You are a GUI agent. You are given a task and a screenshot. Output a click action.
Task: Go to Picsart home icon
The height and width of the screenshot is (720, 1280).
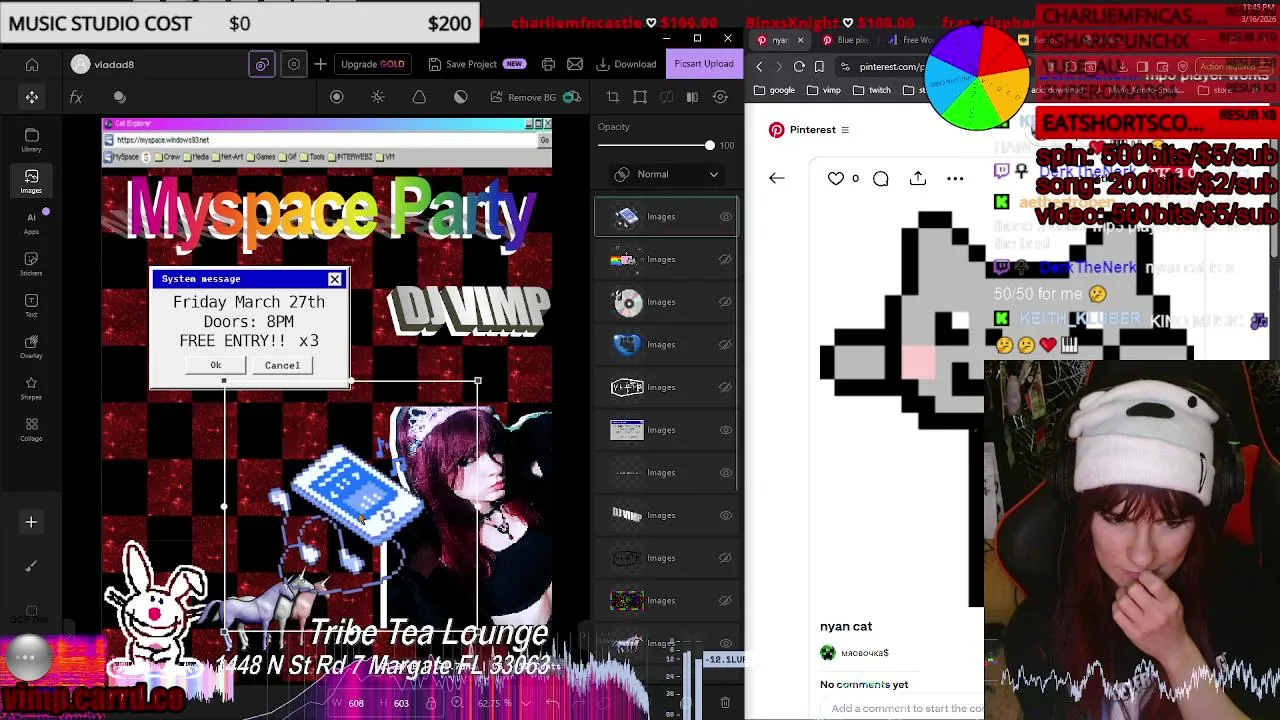coord(32,64)
